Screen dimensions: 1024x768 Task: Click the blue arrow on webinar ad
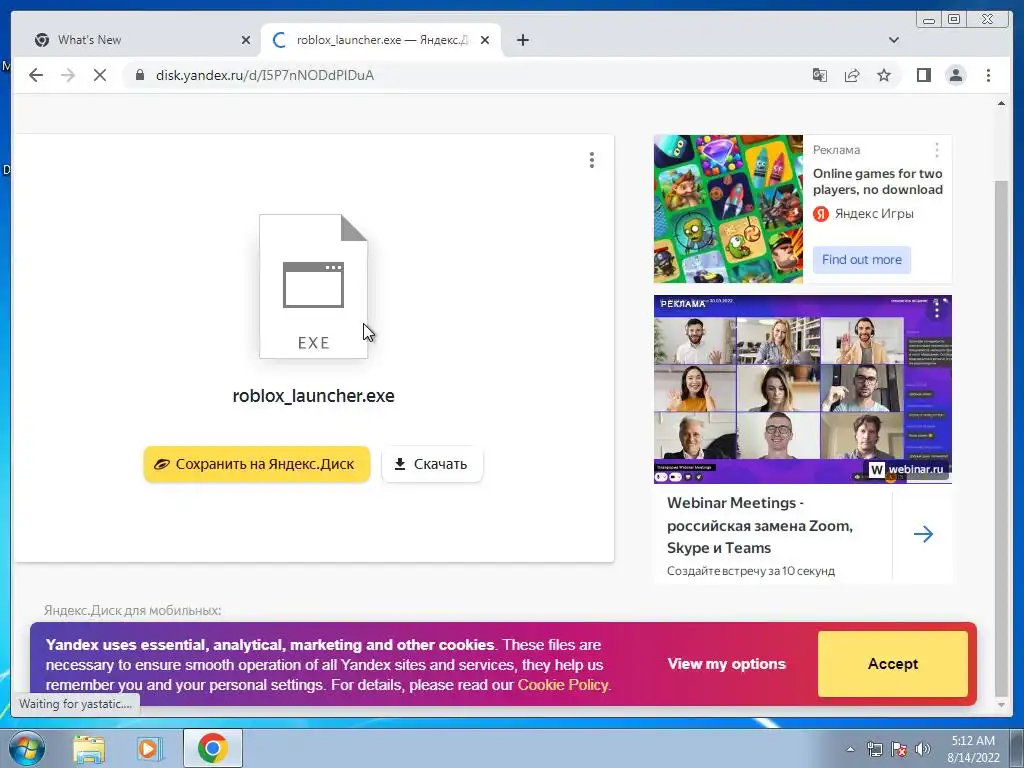coord(923,534)
